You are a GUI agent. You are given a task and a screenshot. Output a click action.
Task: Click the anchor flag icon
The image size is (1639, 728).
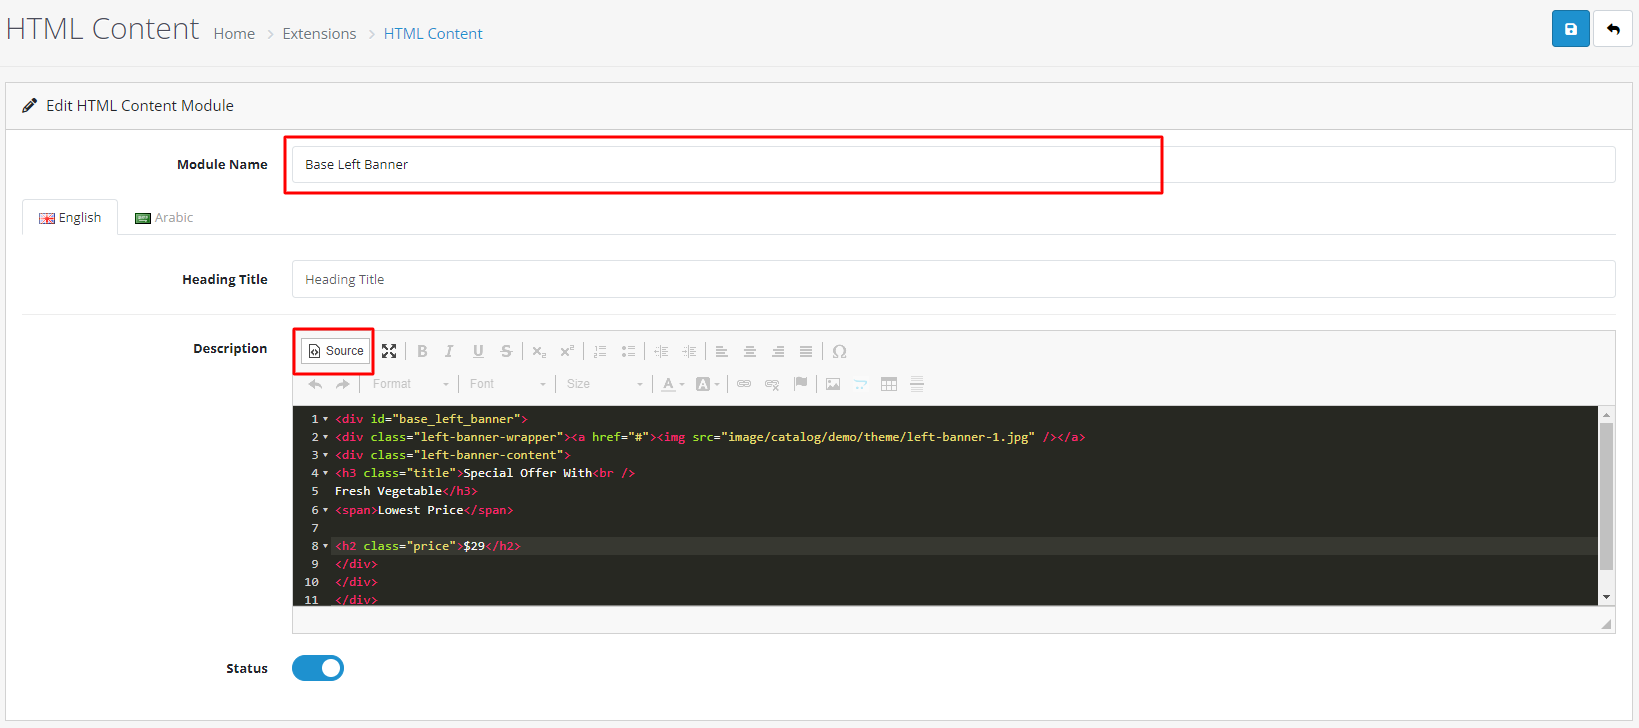point(800,384)
